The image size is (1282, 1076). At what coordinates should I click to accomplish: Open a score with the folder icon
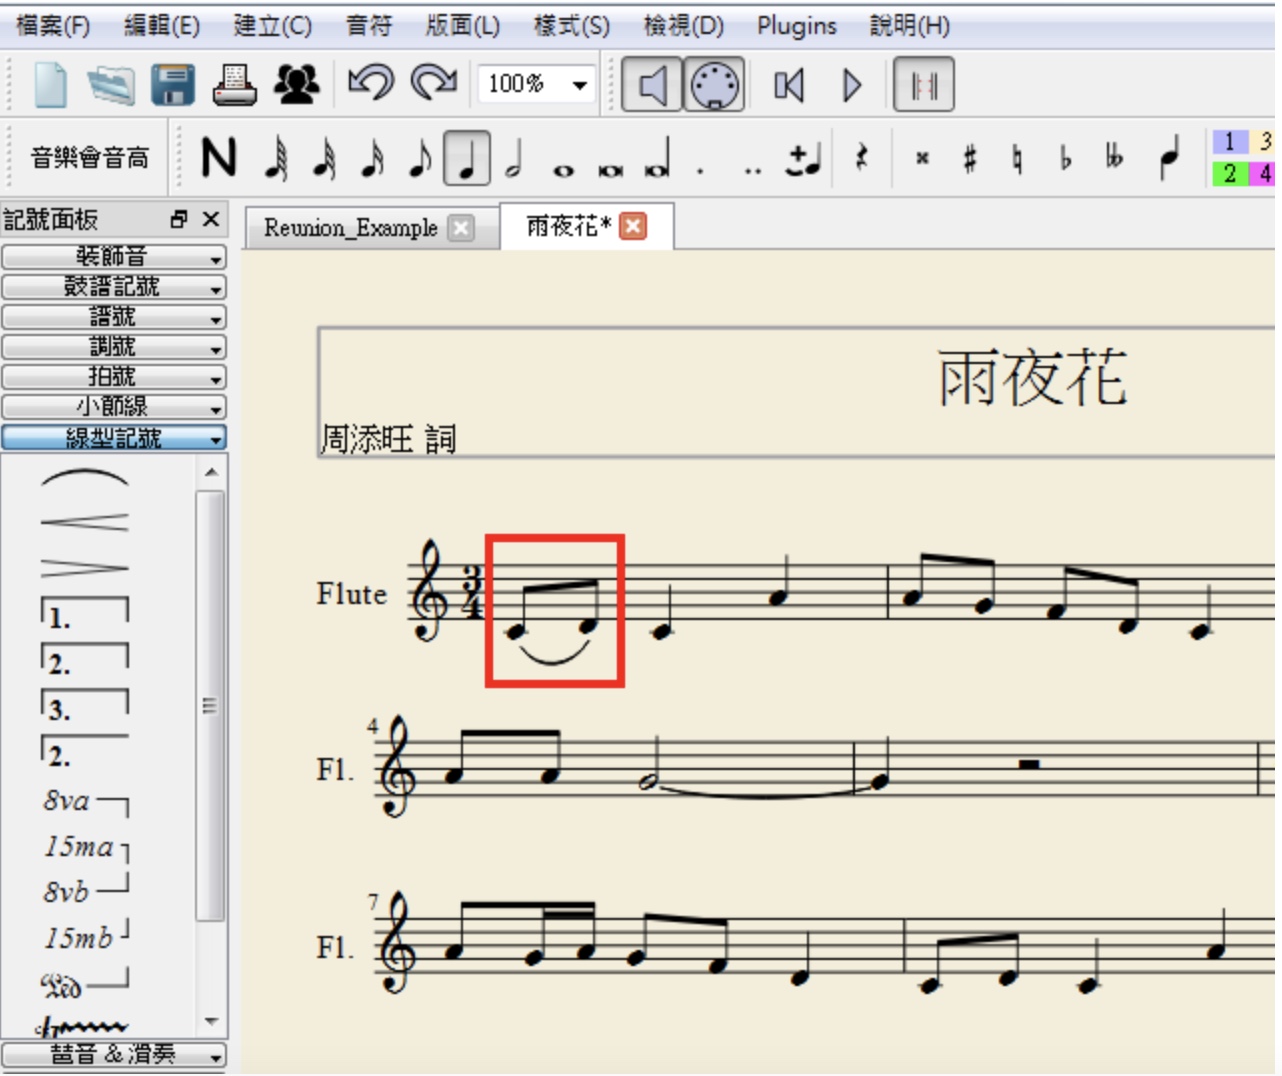(x=111, y=84)
